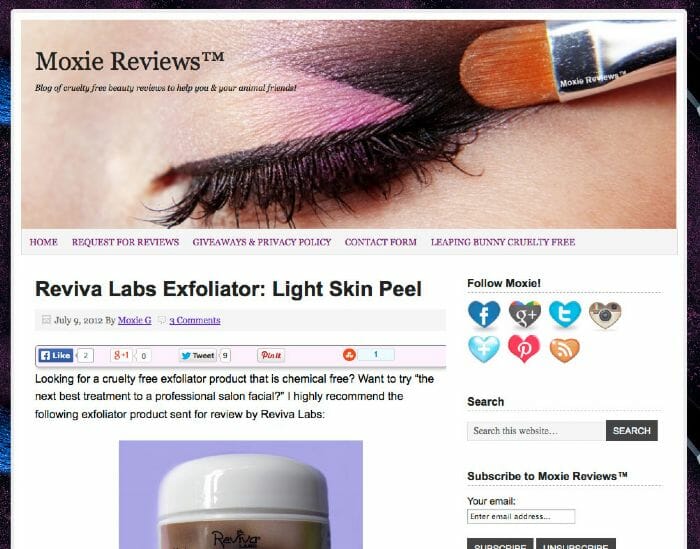Click the orange share icon in share bar
The height and width of the screenshot is (549, 700).
(x=349, y=355)
